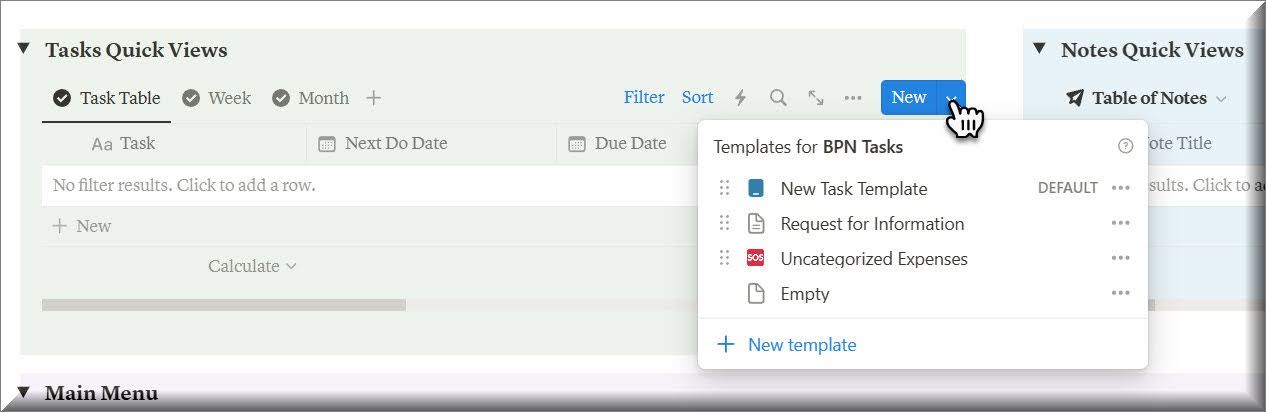
Task: Open the database three-dots options menu
Action: point(853,98)
